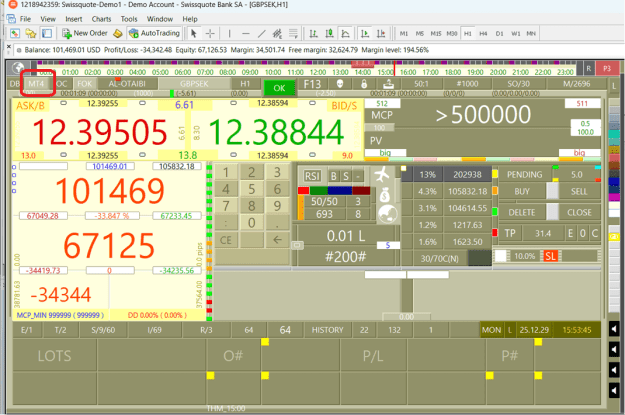The height and width of the screenshot is (415, 625).
Task: Click the blue swatch in RSI color bar
Action: coord(340,191)
